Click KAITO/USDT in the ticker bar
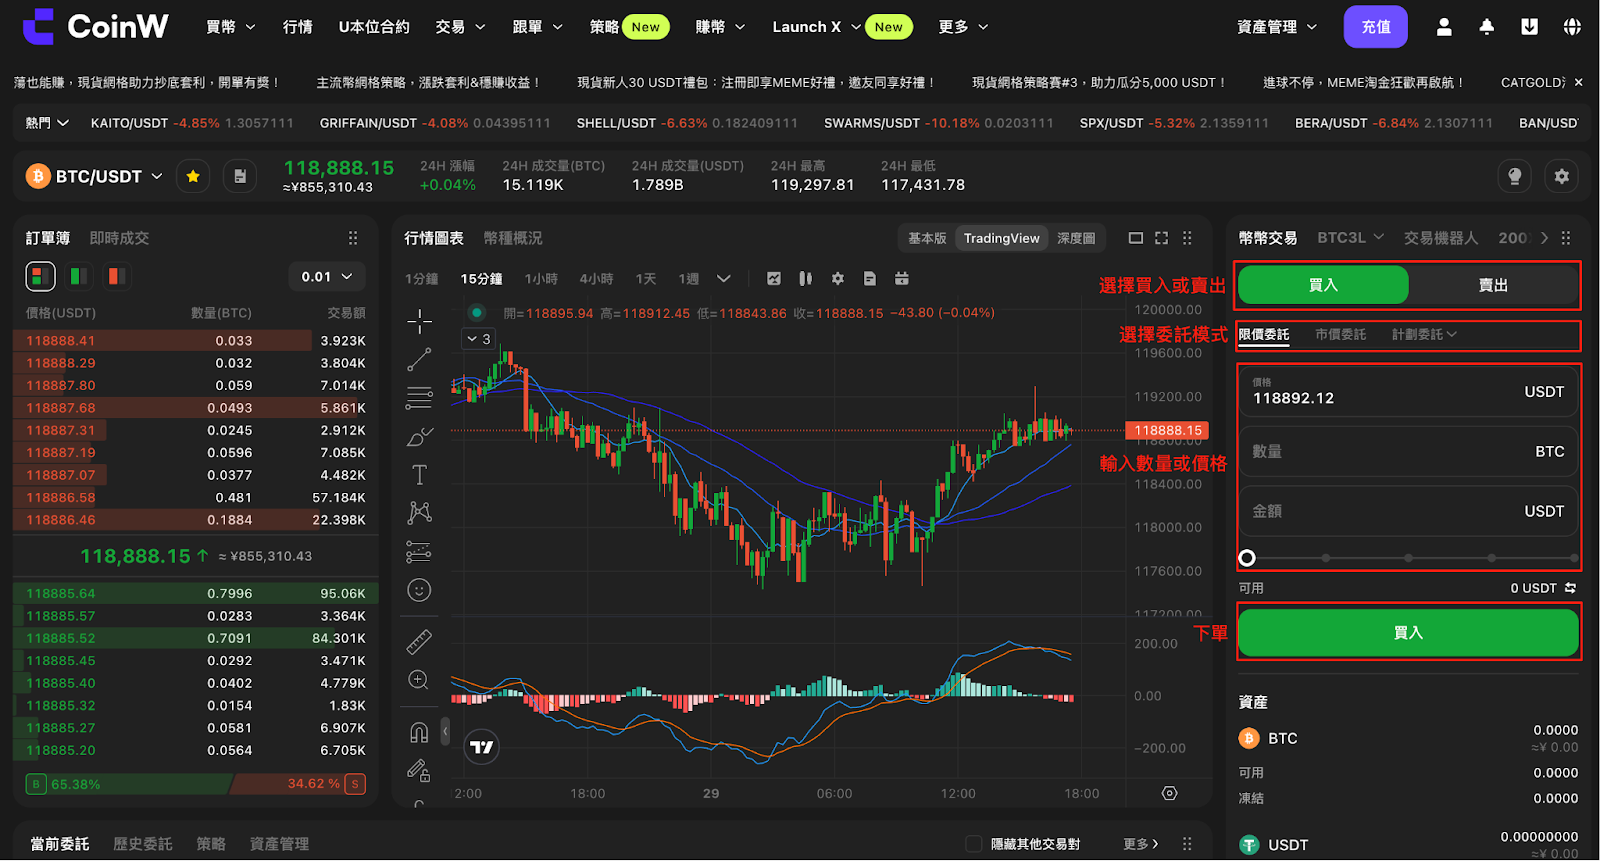 click(x=129, y=123)
